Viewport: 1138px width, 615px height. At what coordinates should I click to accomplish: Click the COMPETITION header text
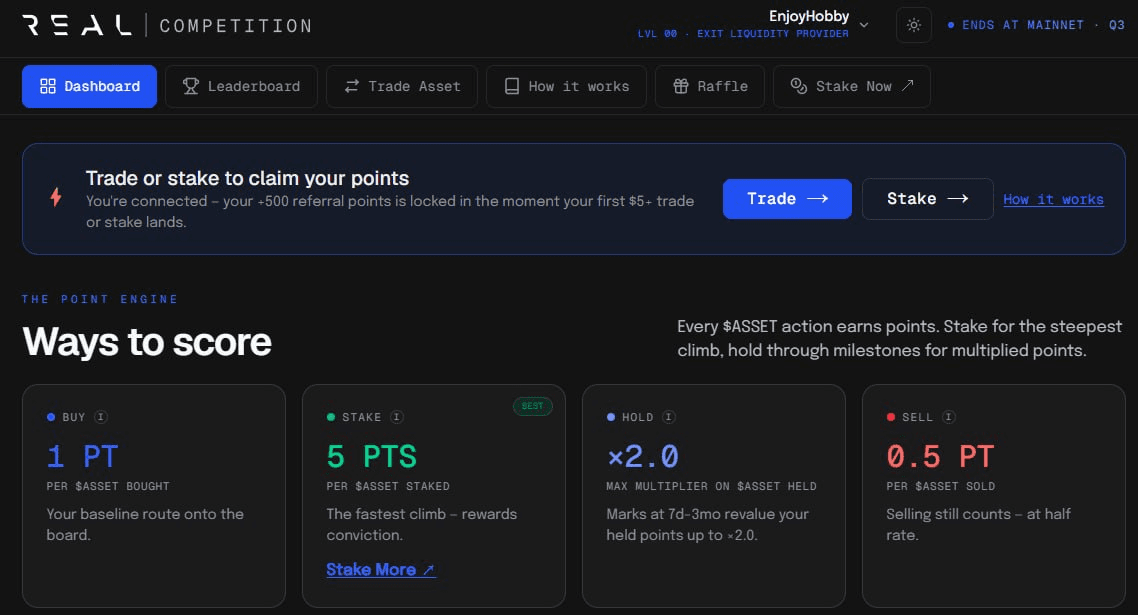[236, 26]
